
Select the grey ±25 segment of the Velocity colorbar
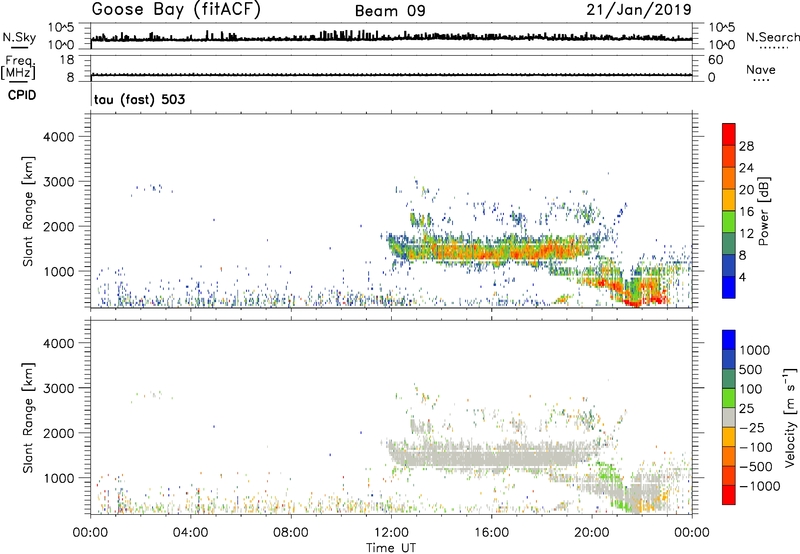729,418
